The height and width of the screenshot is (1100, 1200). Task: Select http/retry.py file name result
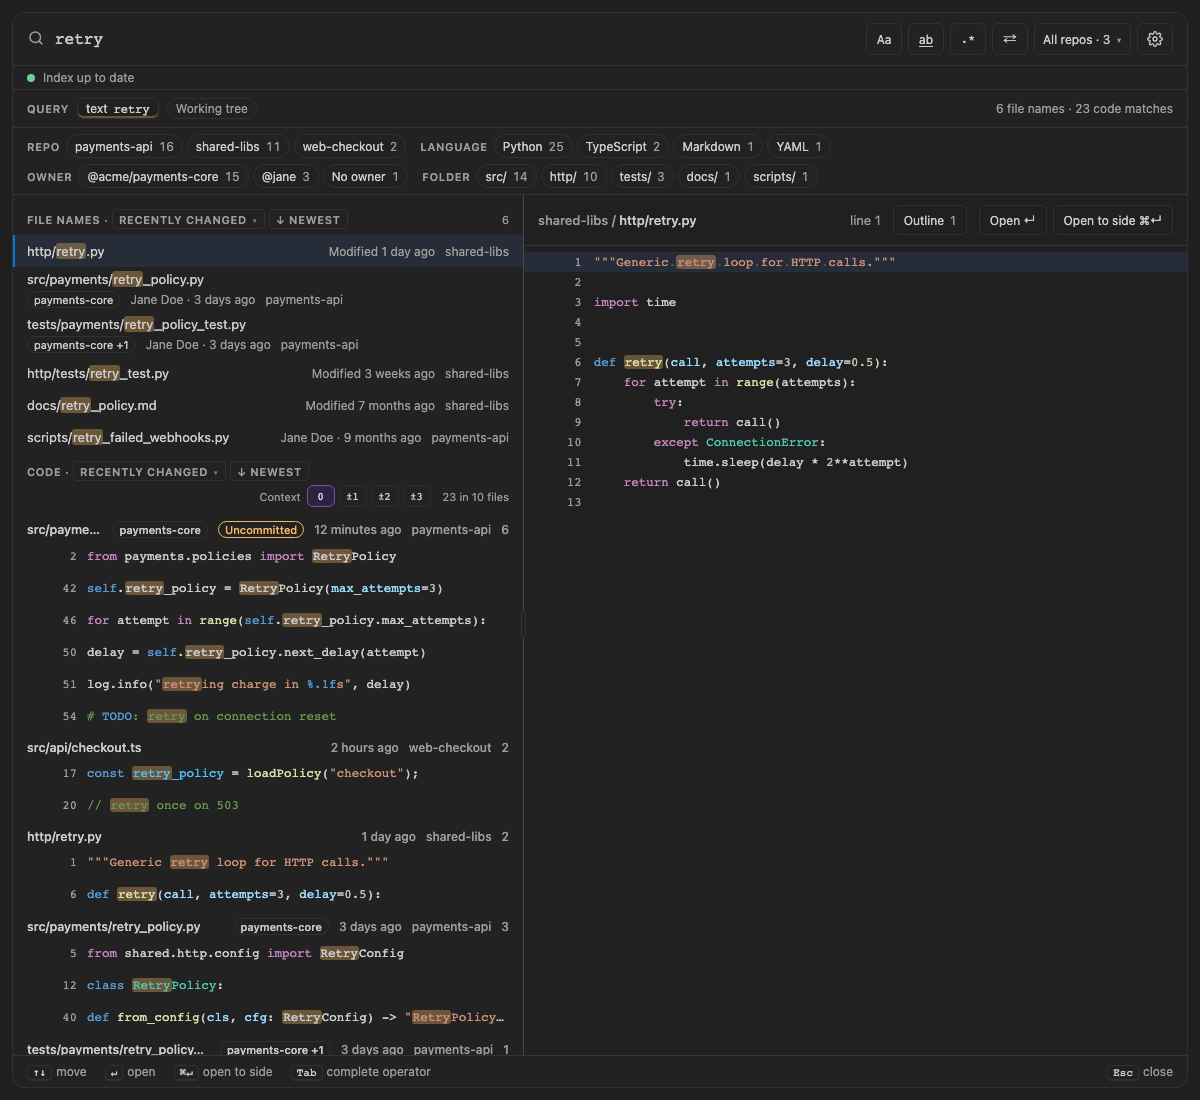pos(268,252)
